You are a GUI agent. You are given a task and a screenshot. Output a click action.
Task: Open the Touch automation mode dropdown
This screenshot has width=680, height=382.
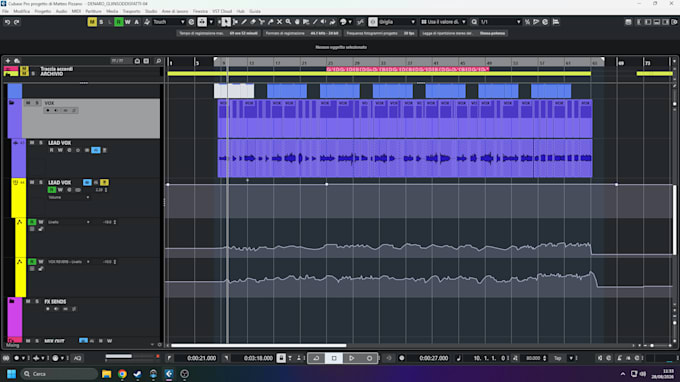[169, 22]
